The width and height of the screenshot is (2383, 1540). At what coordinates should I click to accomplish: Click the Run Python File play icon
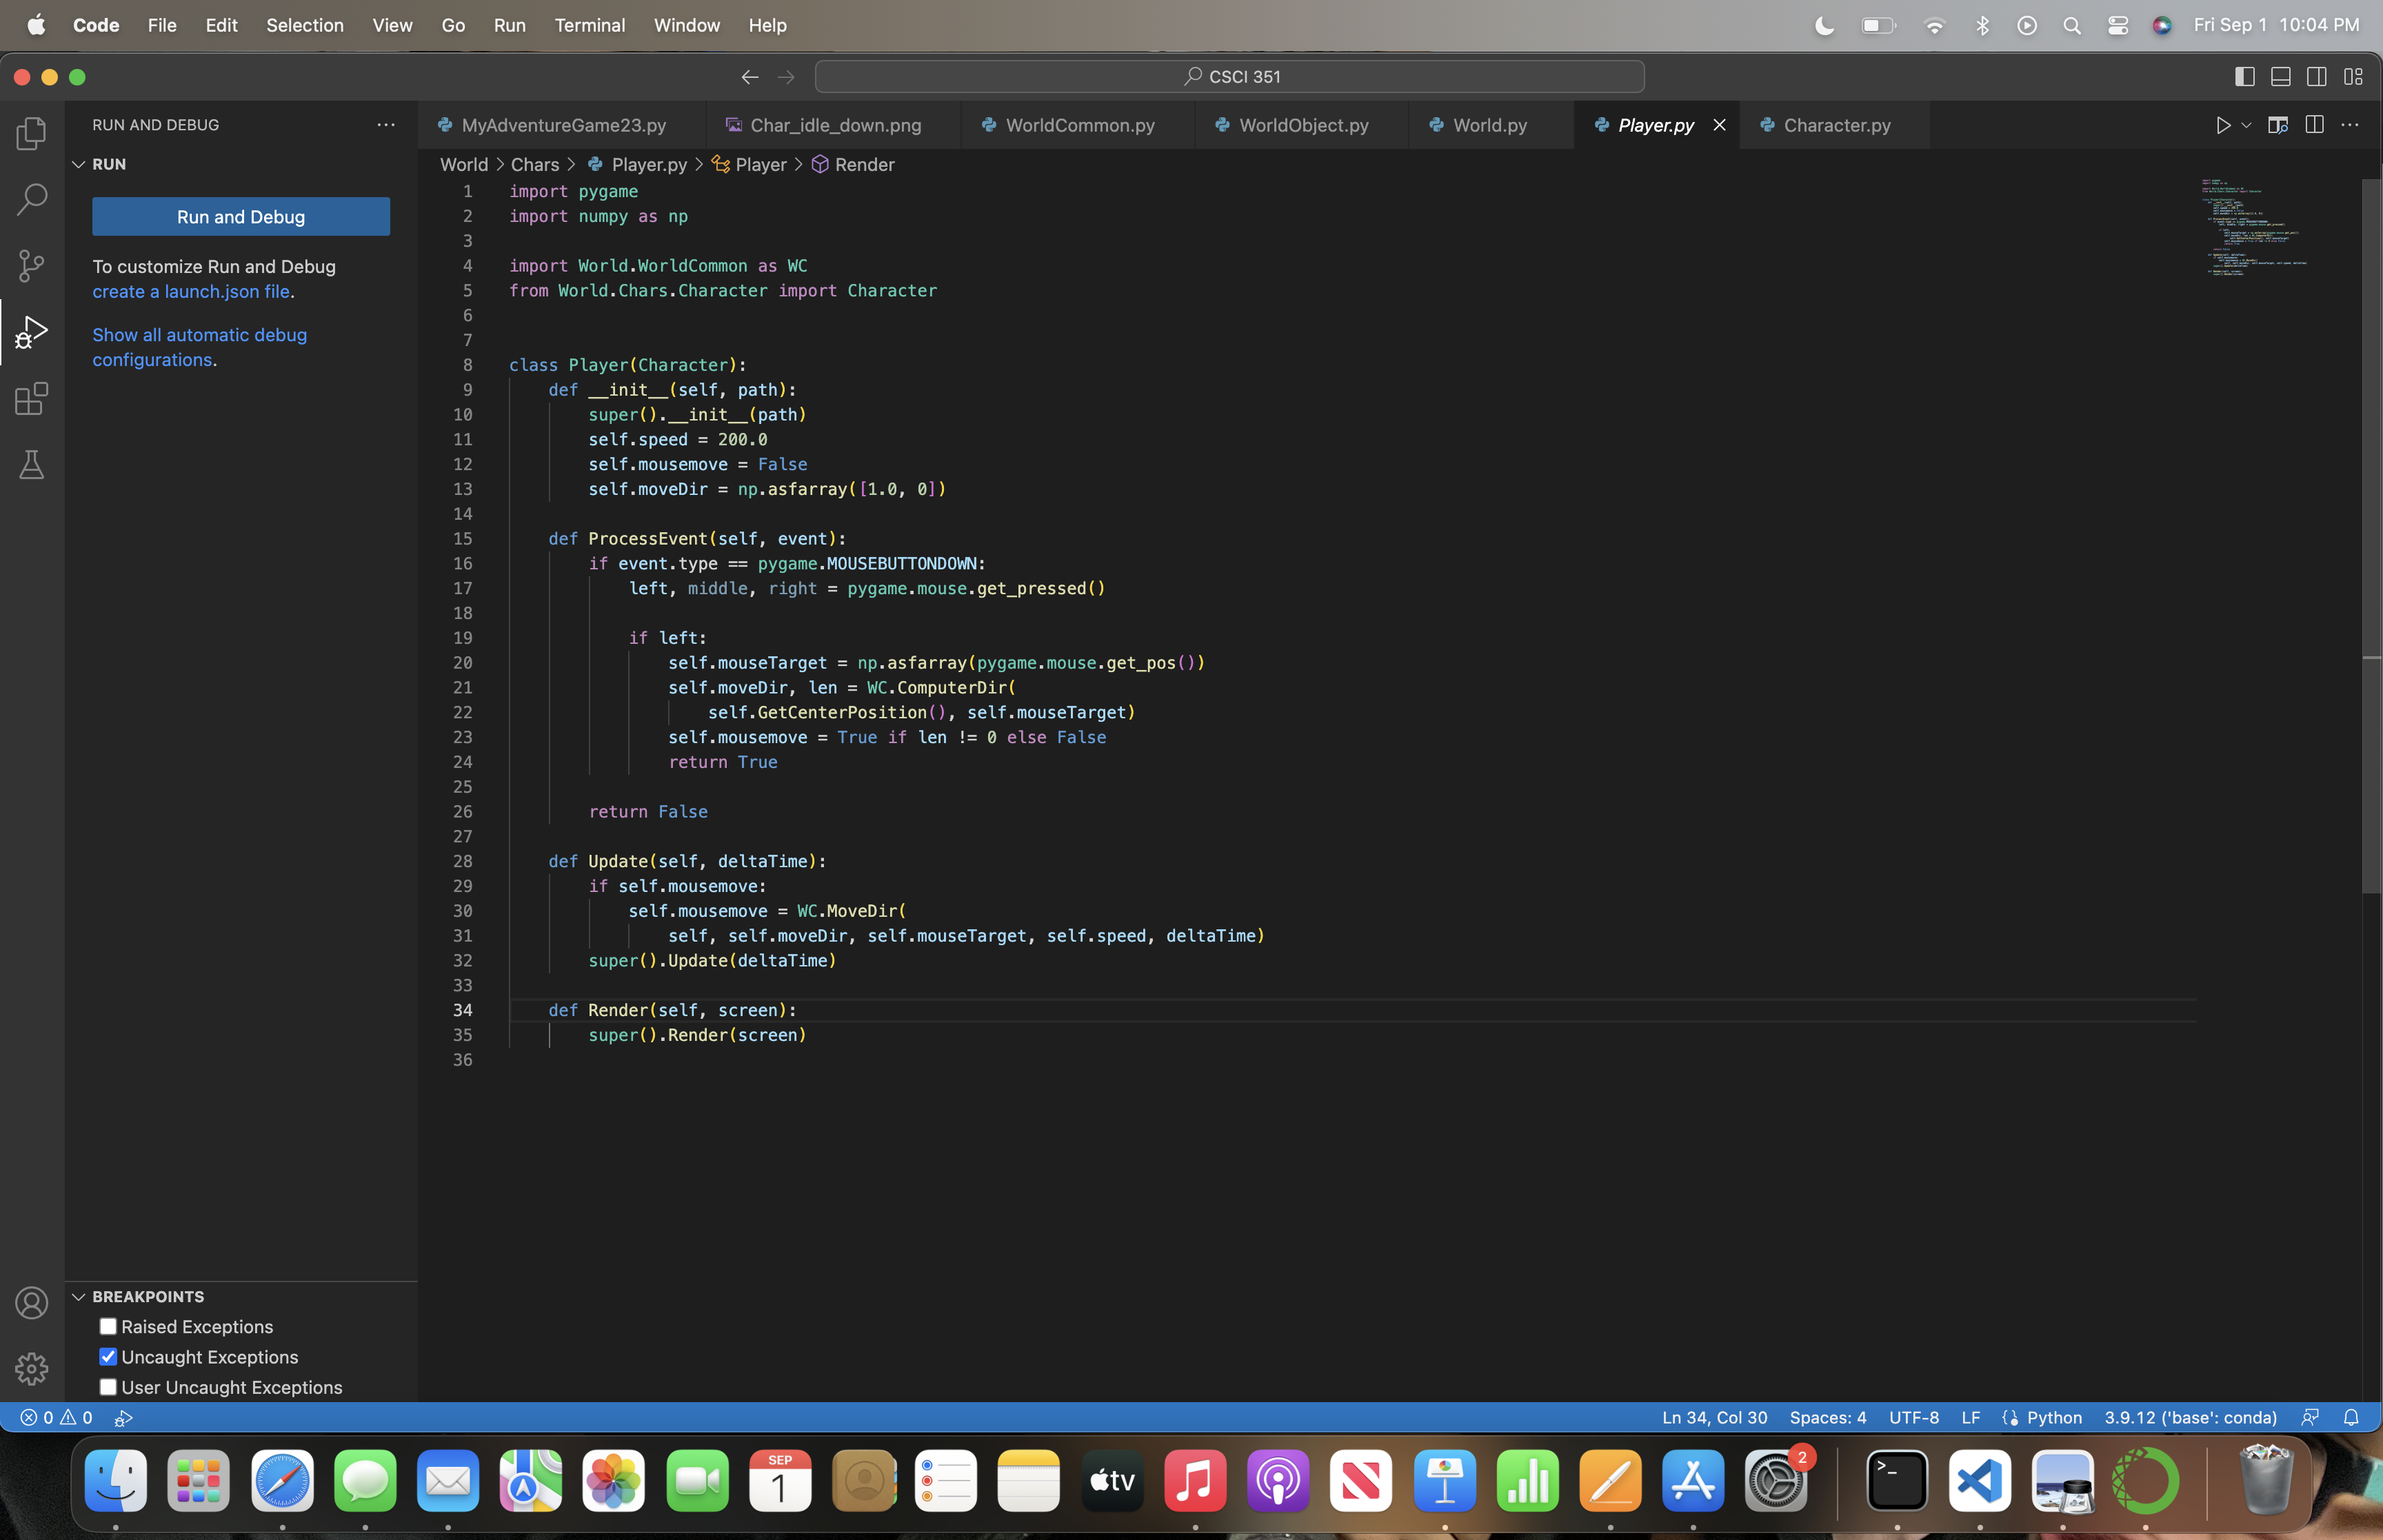click(x=2222, y=125)
